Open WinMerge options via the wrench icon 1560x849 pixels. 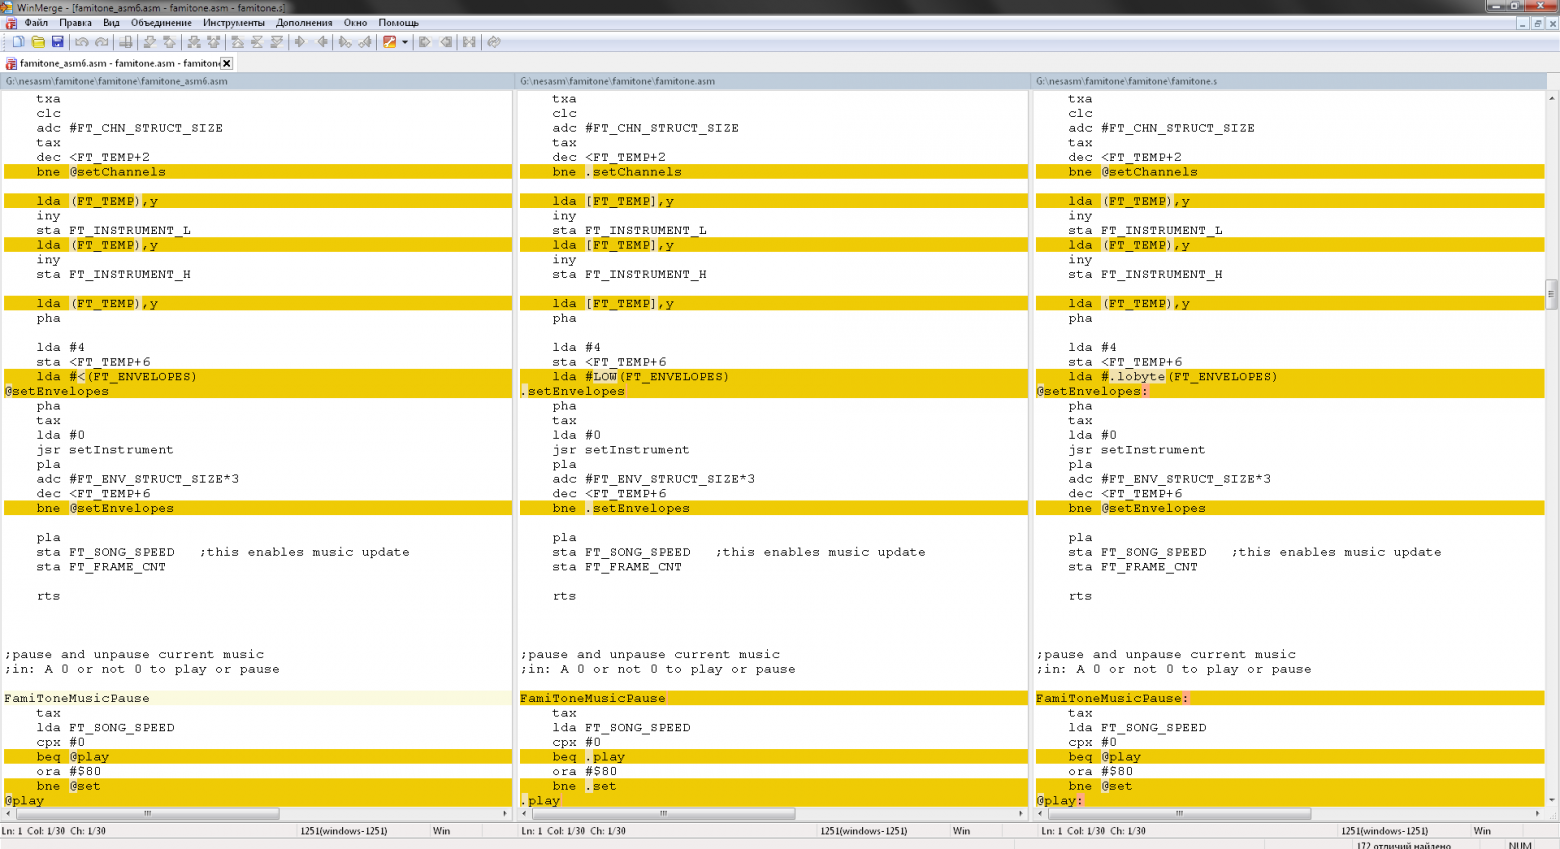[x=391, y=42]
